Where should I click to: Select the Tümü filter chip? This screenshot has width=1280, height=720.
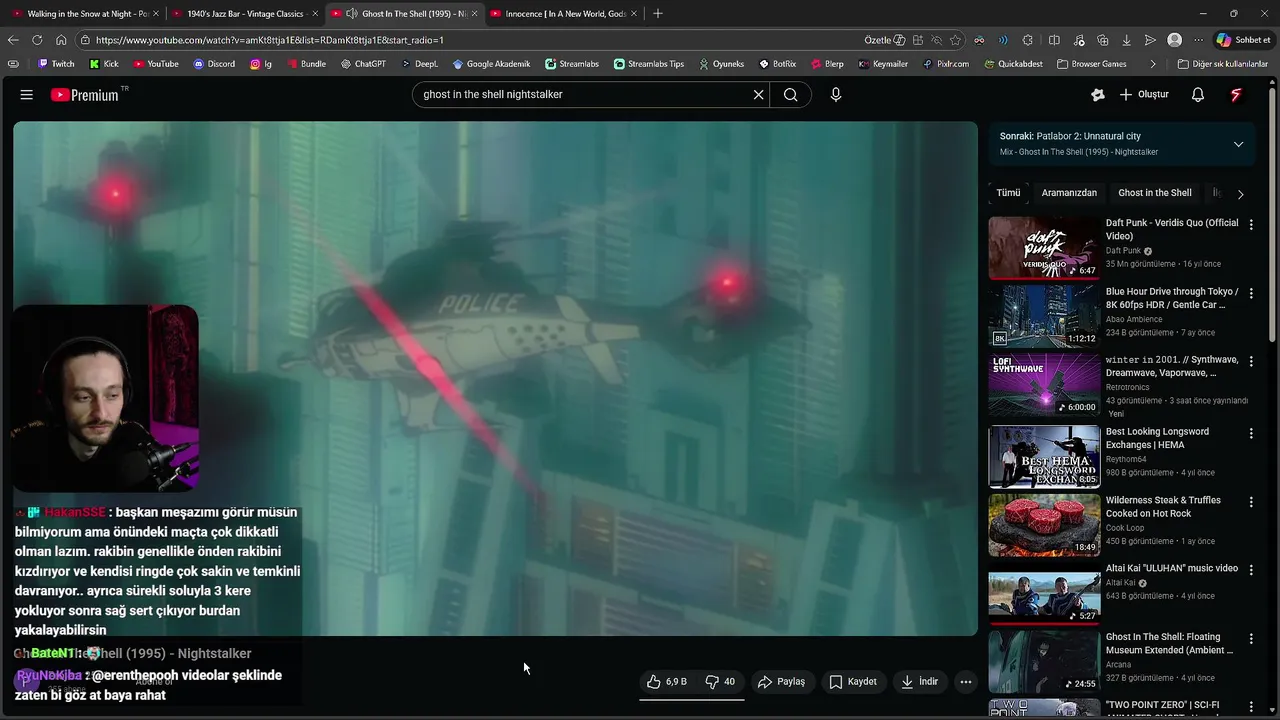pos(1008,193)
